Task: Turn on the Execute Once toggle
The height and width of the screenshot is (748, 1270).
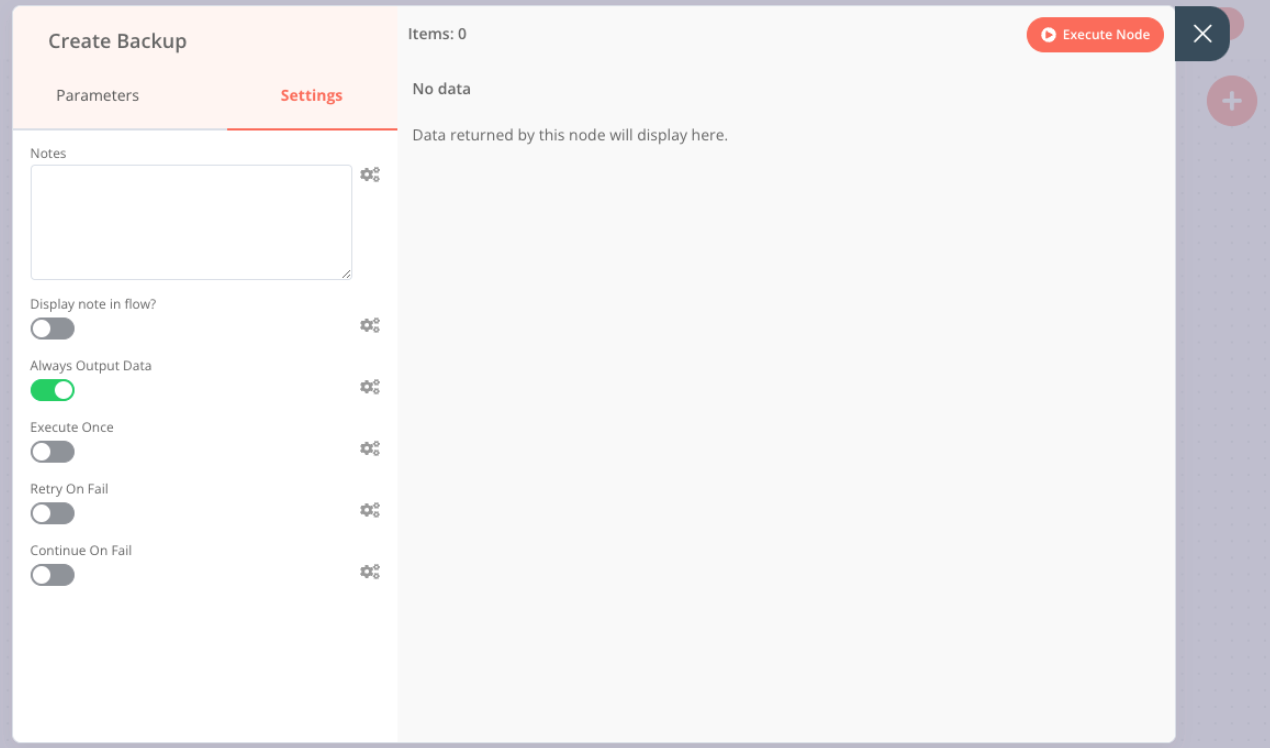Action: click(52, 451)
